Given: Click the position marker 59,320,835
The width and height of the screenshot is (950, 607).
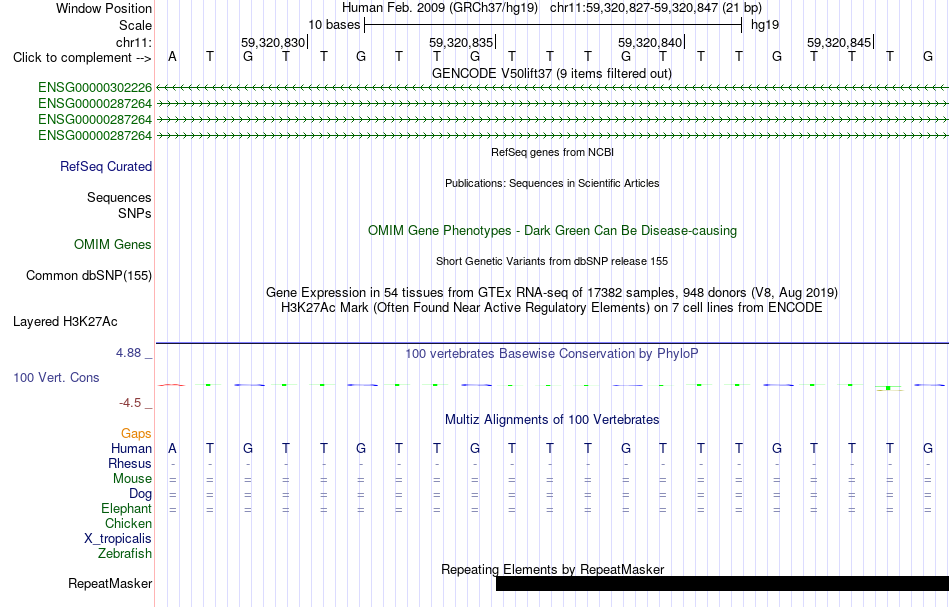Looking at the screenshot, I should click(461, 42).
